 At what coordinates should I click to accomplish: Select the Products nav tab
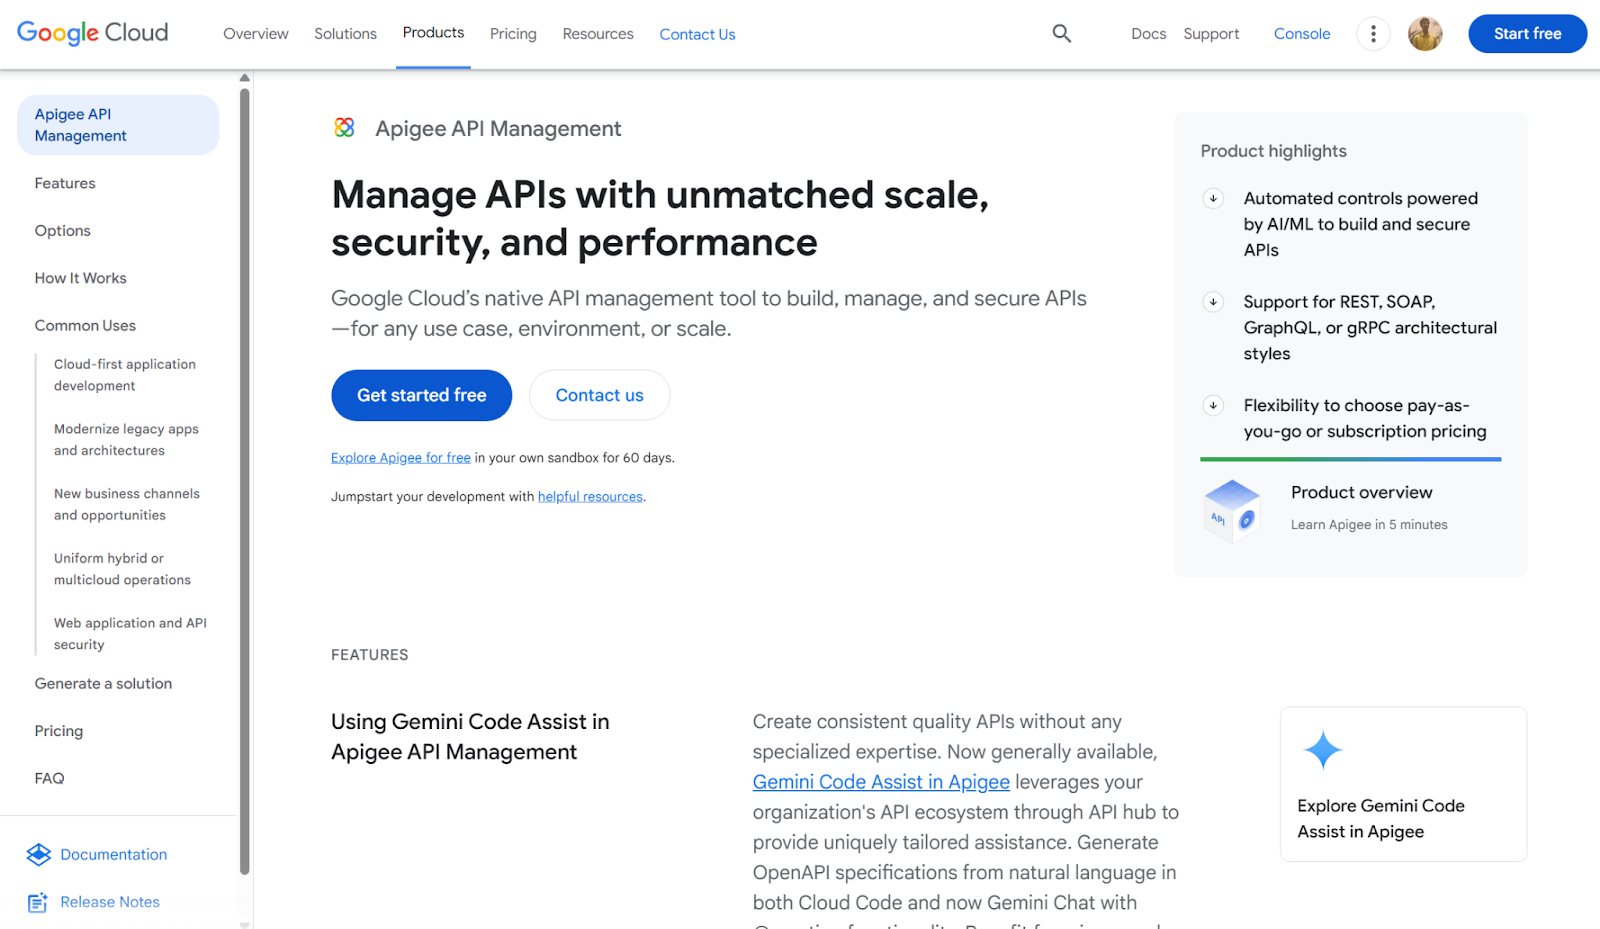tap(433, 33)
